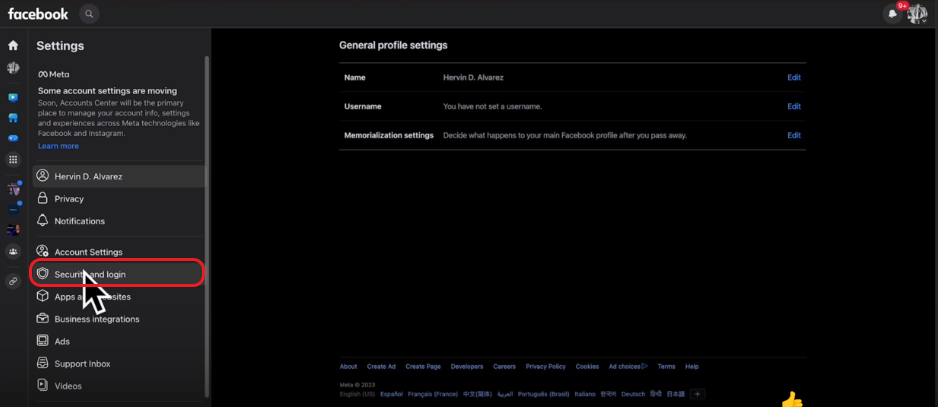Click the Privacy lock icon

(x=42, y=198)
